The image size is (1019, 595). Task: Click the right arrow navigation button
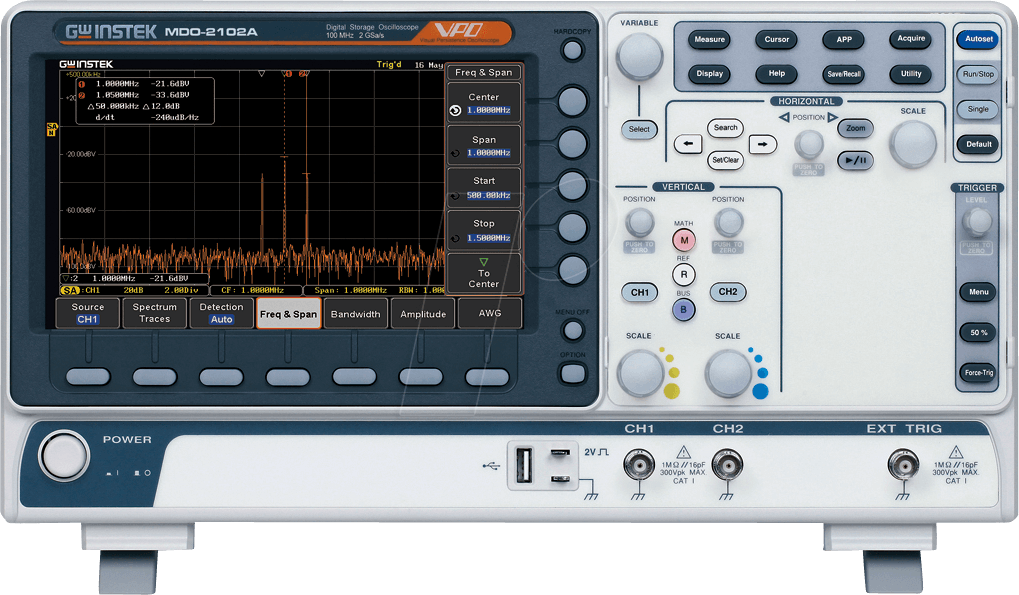[762, 144]
